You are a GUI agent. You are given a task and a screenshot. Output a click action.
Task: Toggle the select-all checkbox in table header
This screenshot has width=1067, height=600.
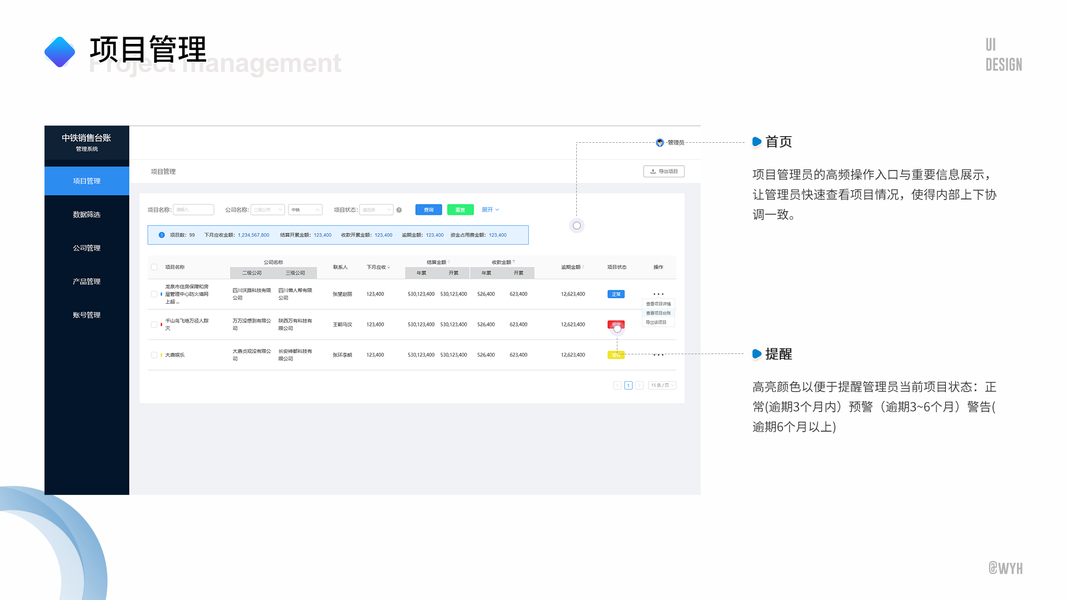154,267
